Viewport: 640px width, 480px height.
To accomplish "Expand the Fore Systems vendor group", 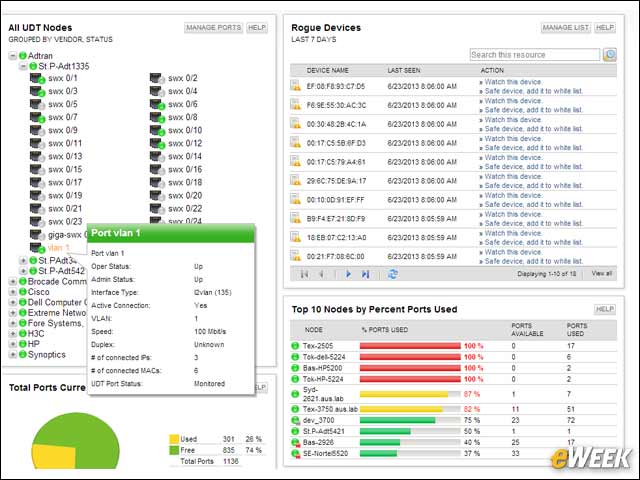I will click(x=13, y=323).
